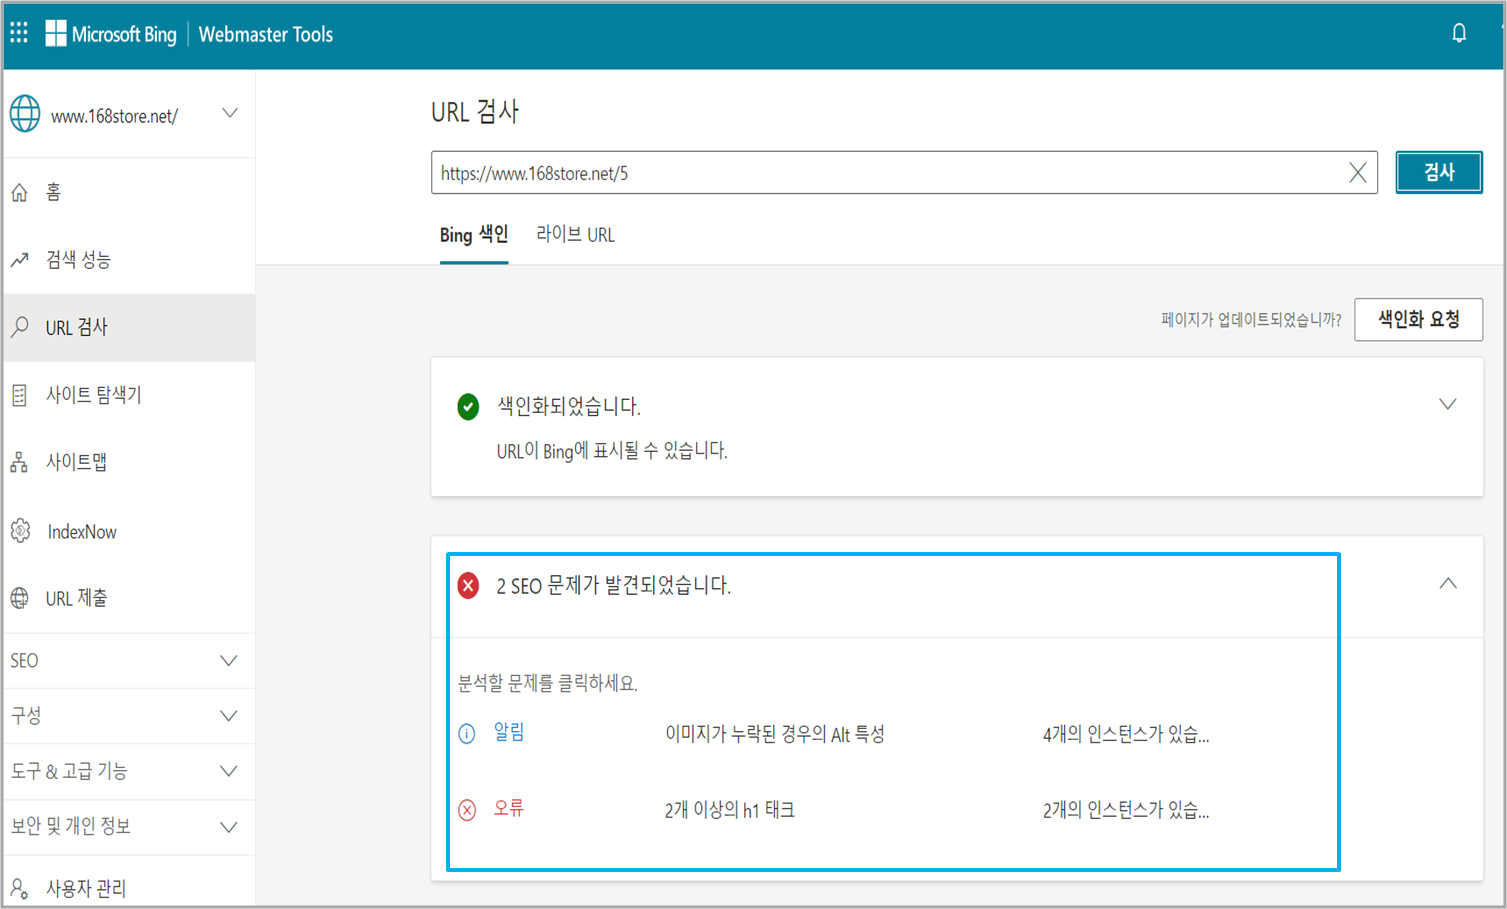The image size is (1507, 909).
Task: Switch to the 라이브 URL tab
Action: (576, 234)
